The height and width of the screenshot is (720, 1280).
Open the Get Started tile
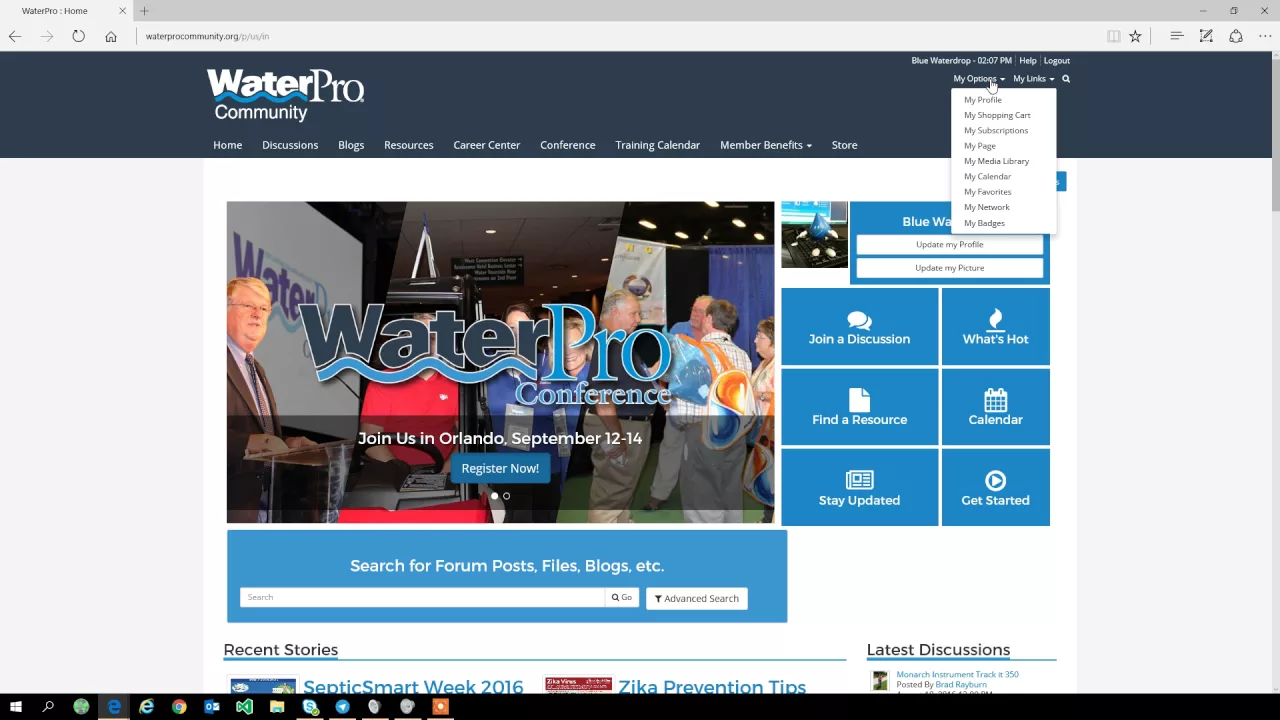(x=995, y=488)
